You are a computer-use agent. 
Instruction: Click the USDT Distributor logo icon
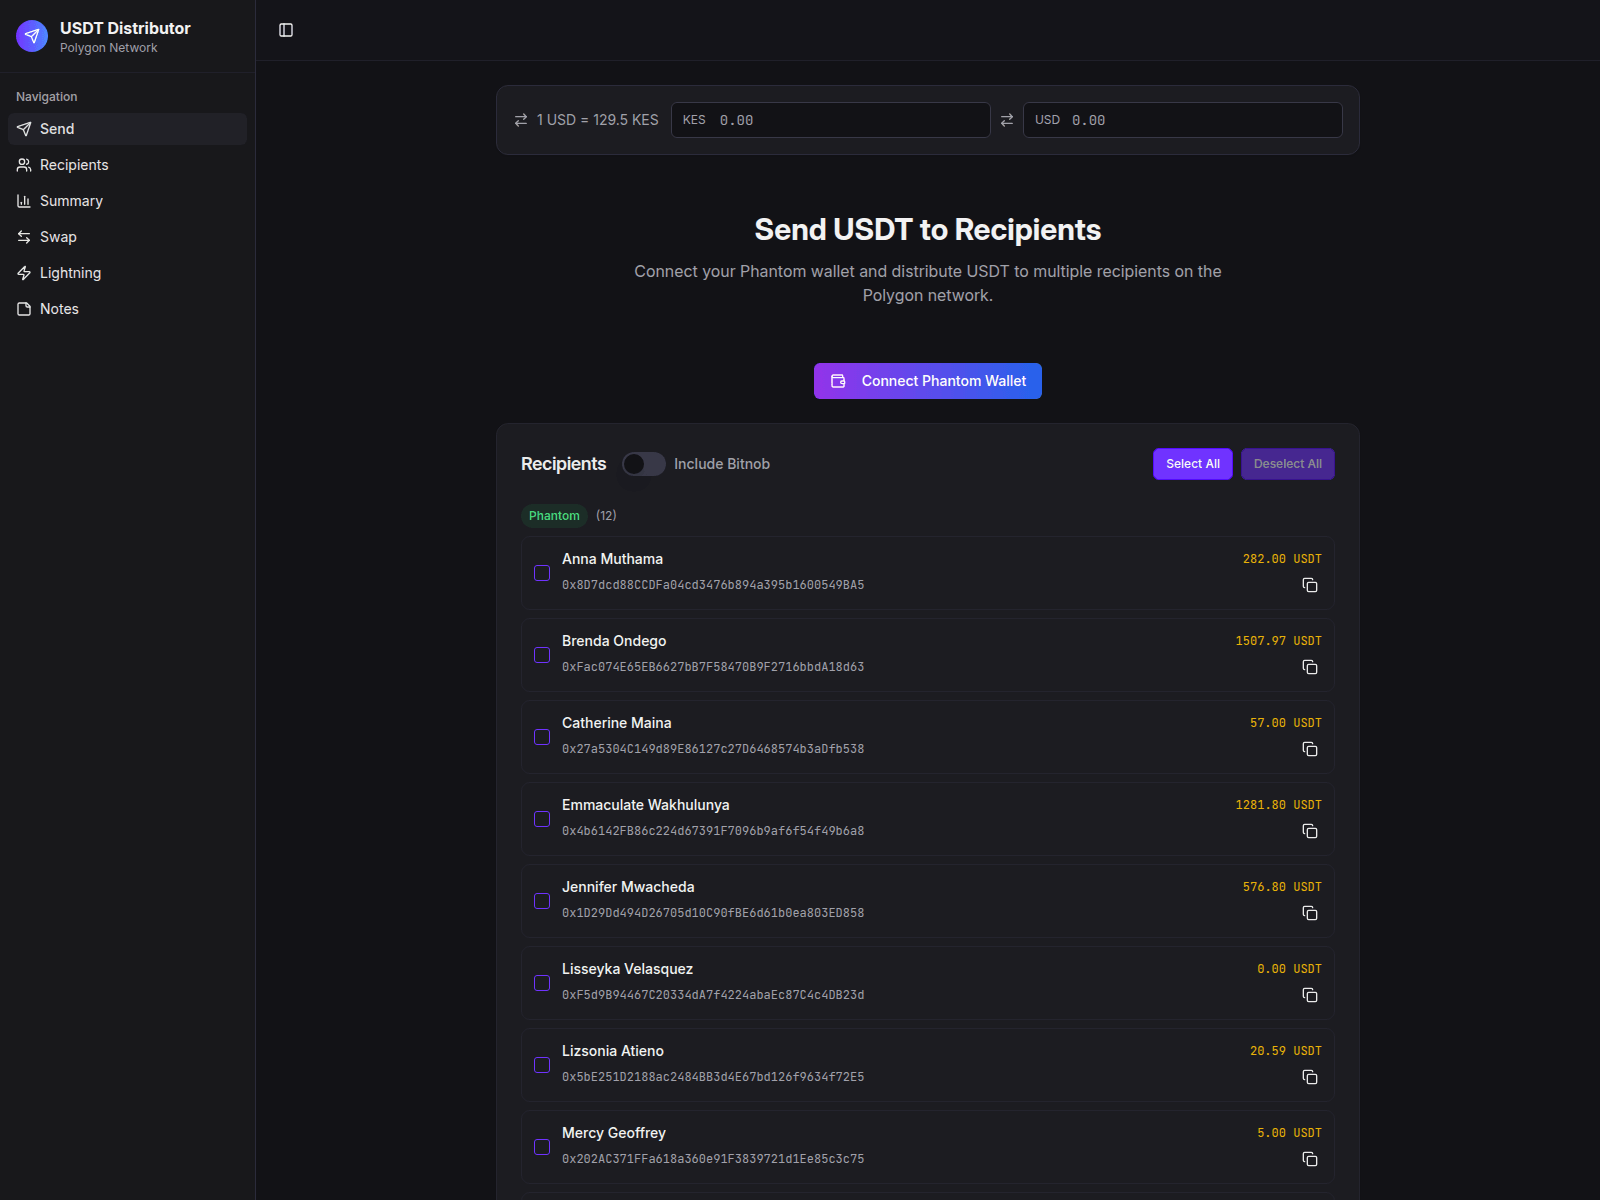[32, 36]
